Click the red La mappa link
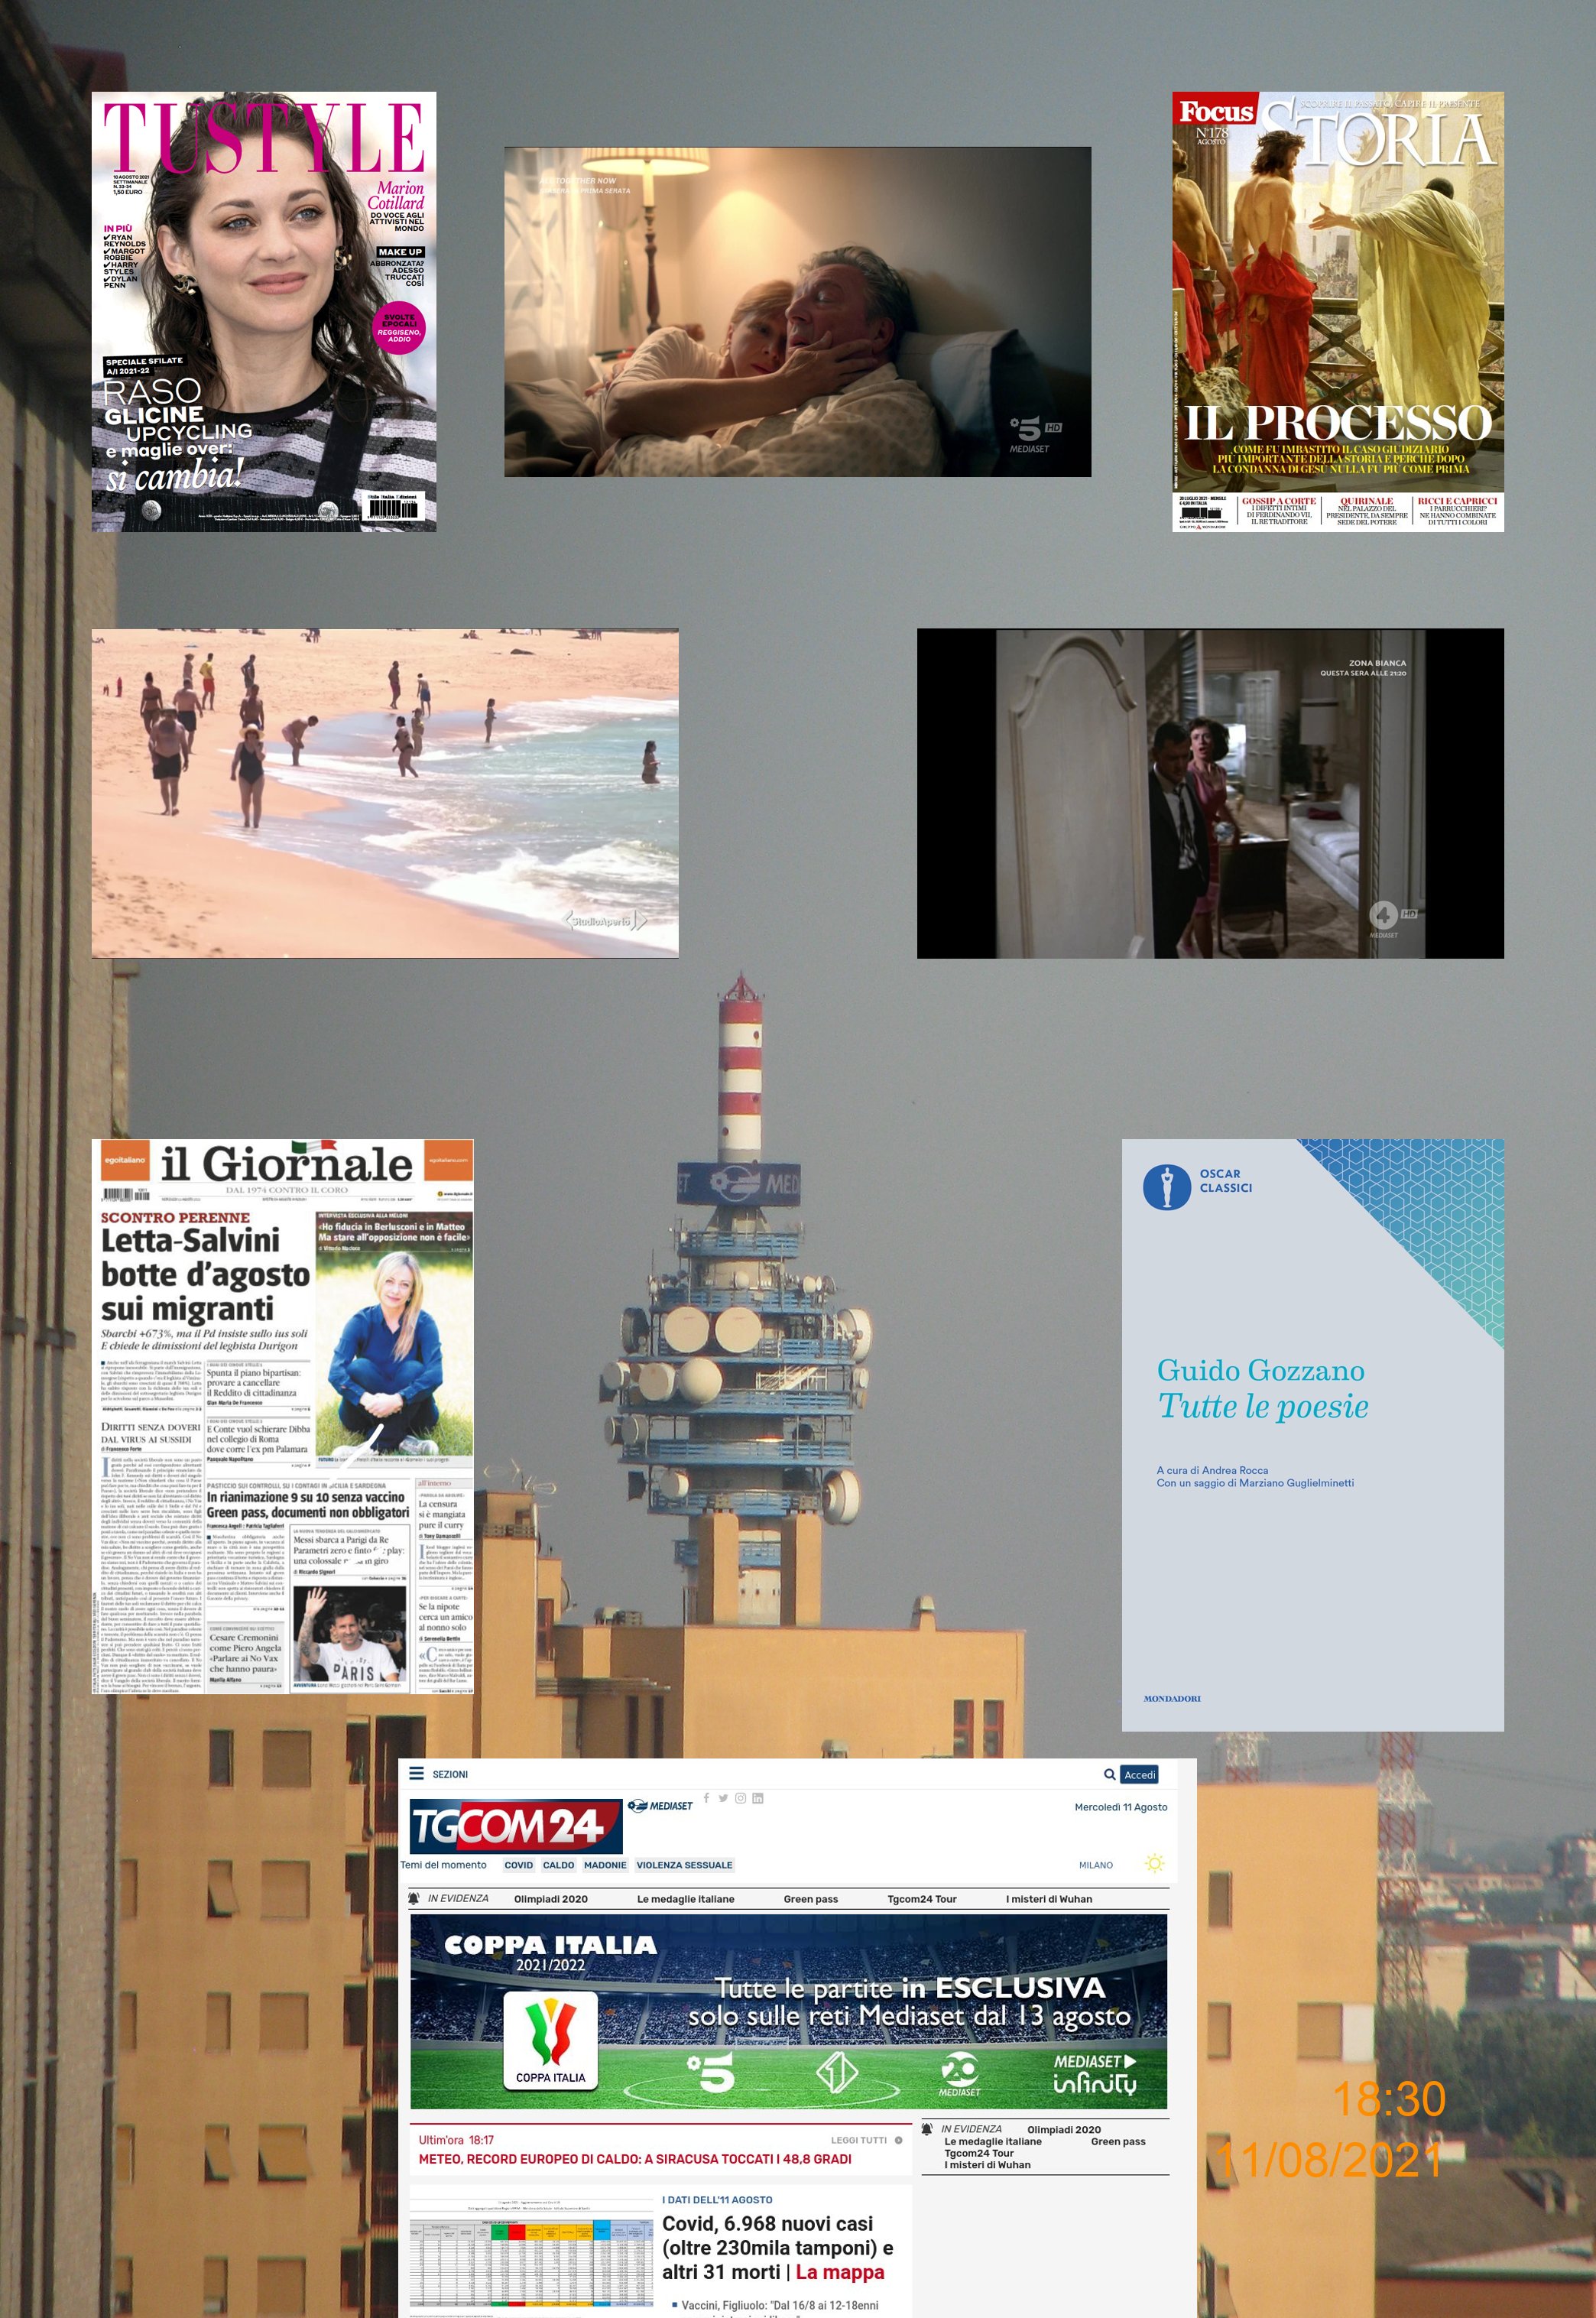This screenshot has width=1596, height=2318. (839, 2272)
